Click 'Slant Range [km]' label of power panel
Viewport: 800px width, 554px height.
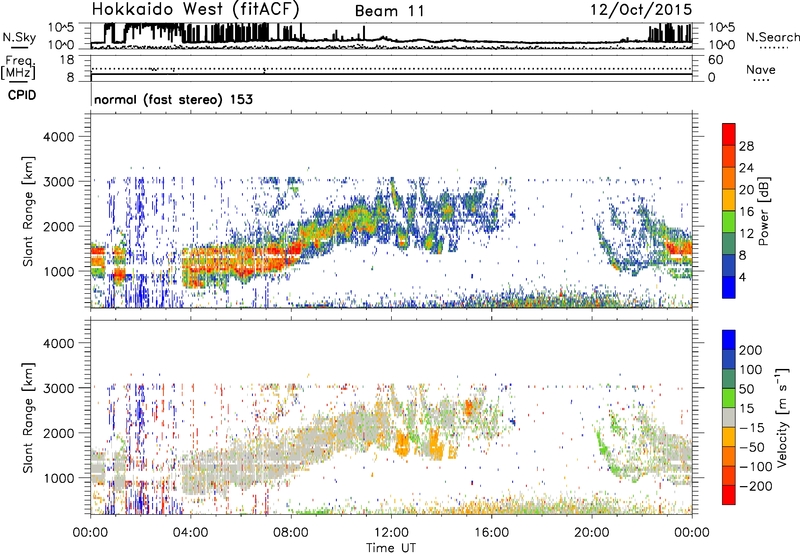point(28,211)
